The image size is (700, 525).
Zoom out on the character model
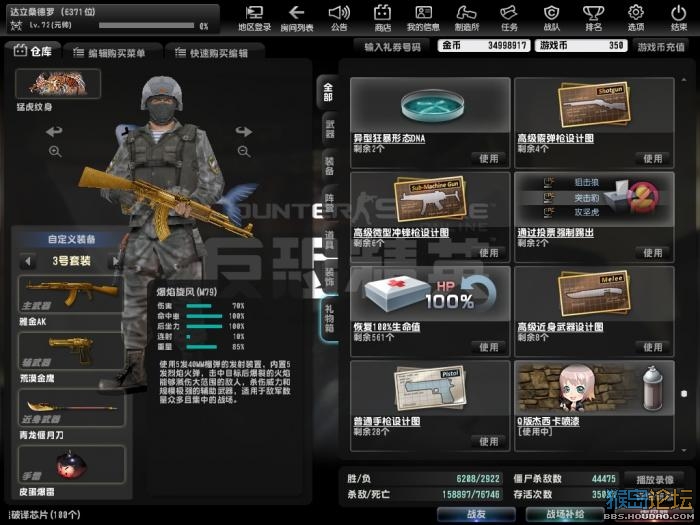click(244, 151)
